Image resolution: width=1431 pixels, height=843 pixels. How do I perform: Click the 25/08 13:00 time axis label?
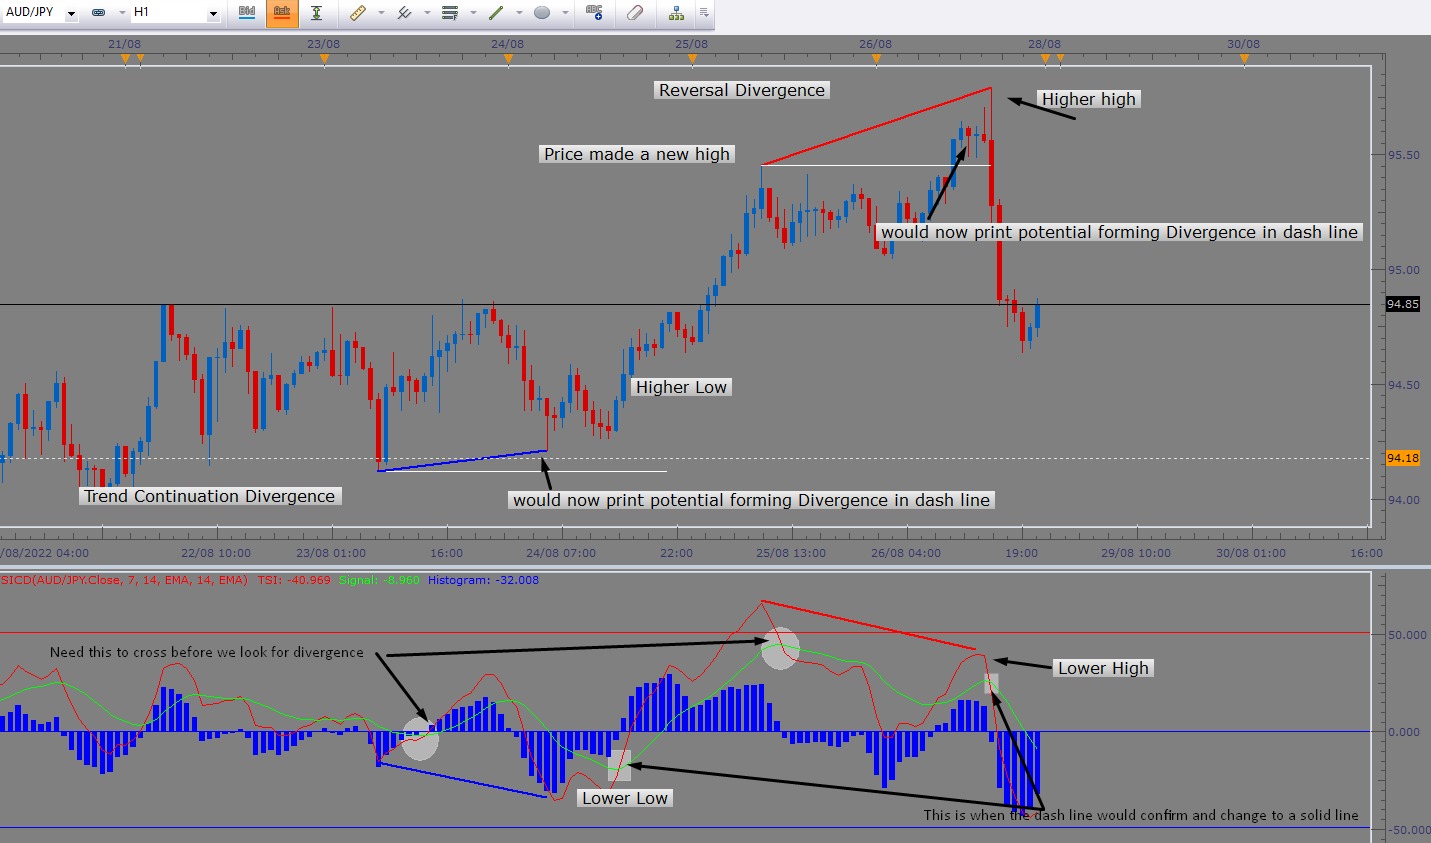[x=791, y=553]
